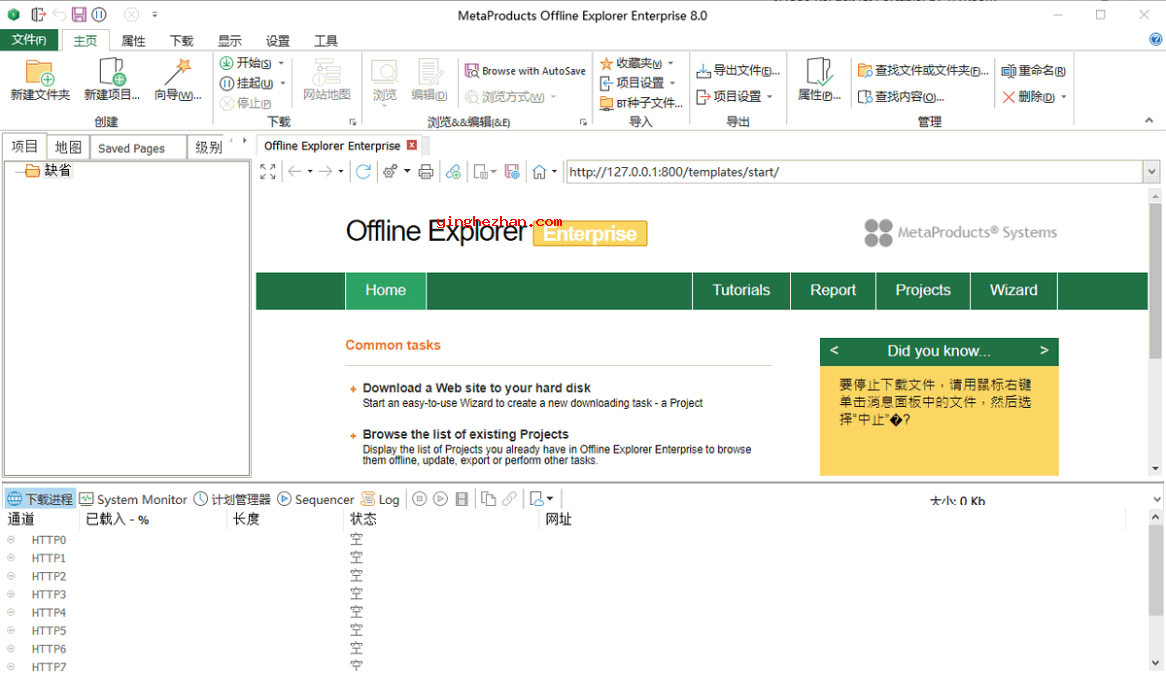
Task: Click the Tutorials navigation link
Action: [741, 290]
